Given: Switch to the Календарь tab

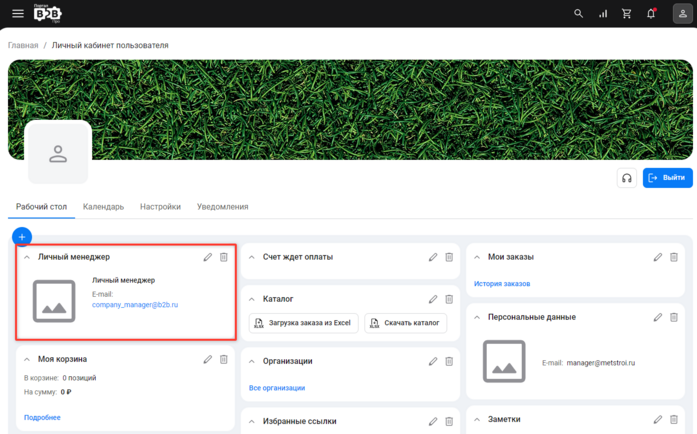Looking at the screenshot, I should tap(103, 207).
